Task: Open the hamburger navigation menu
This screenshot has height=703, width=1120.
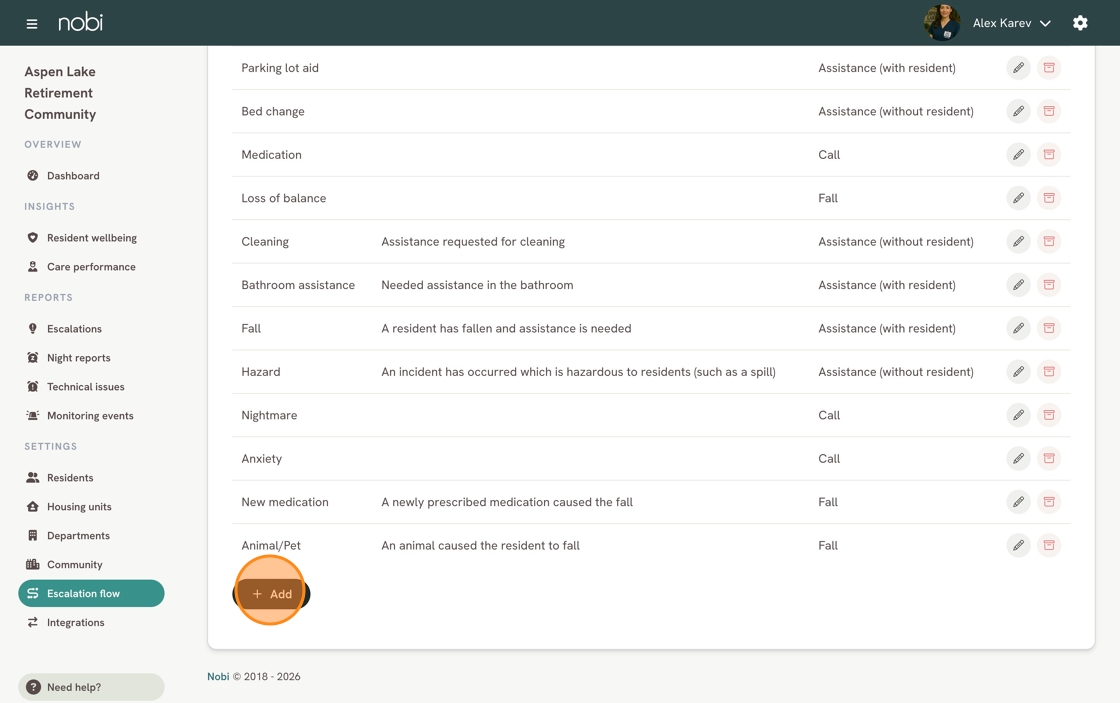Action: [31, 24]
